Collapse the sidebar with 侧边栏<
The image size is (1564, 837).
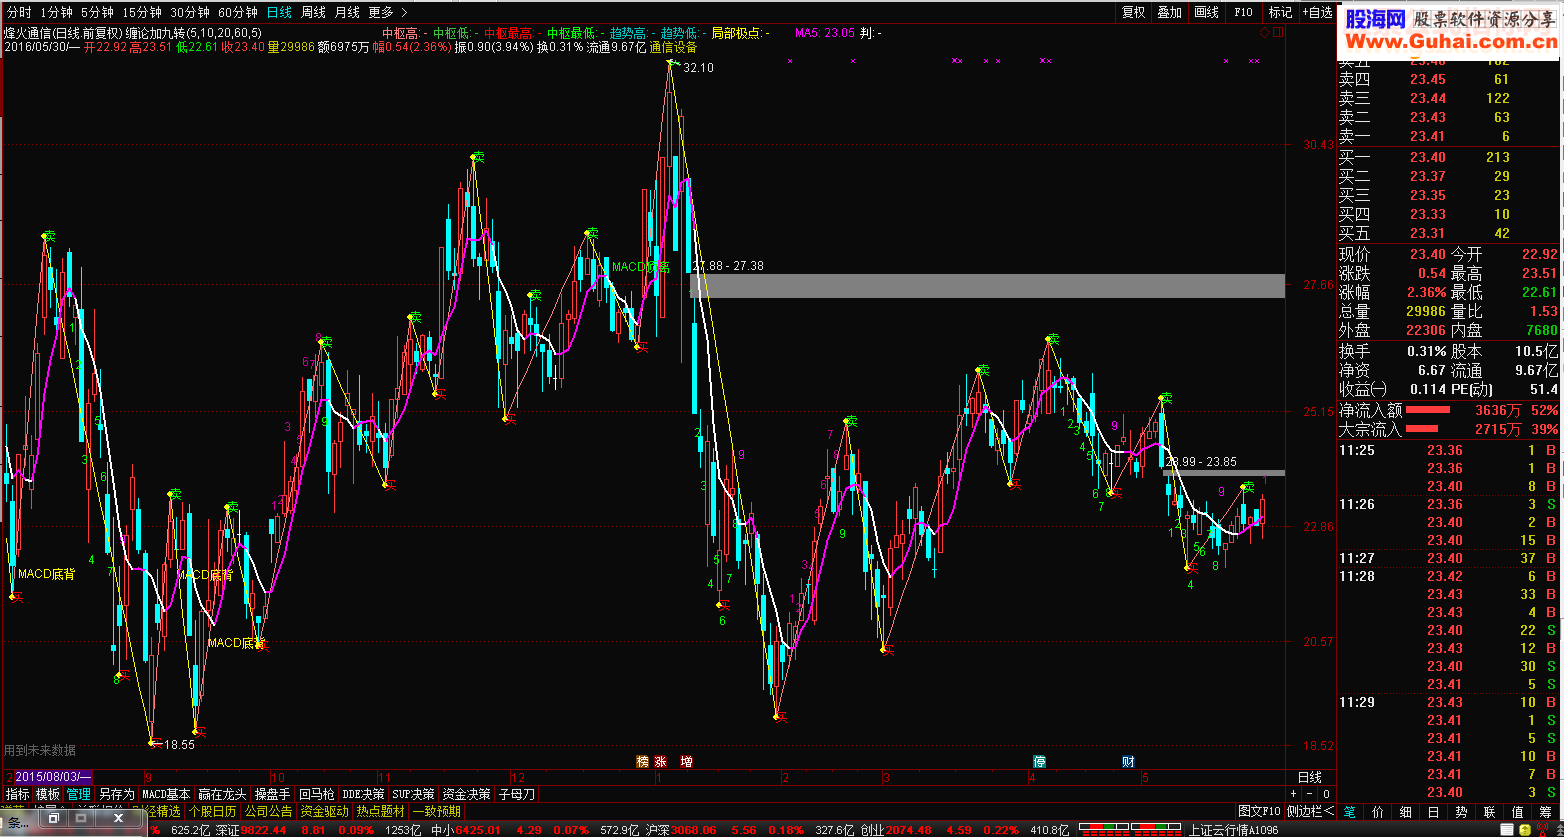tap(1310, 811)
